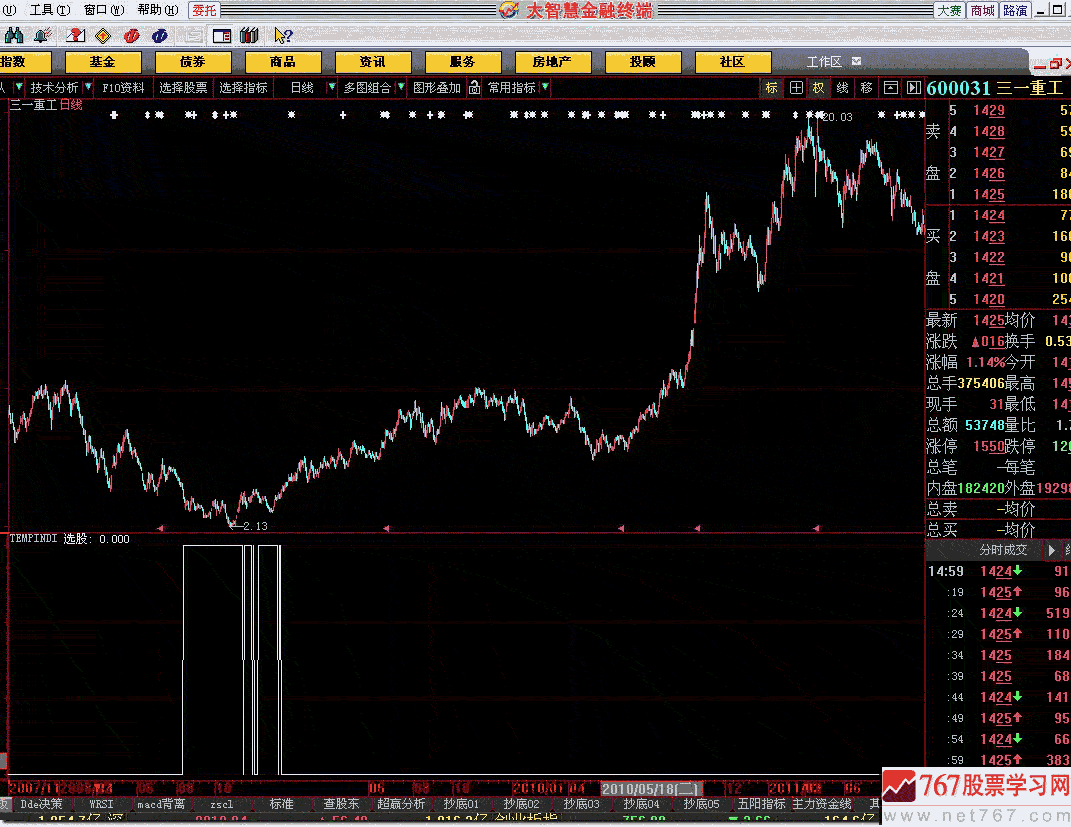The width and height of the screenshot is (1071, 827).
Task: Click the crosshair grid icon
Action: [x=796, y=87]
